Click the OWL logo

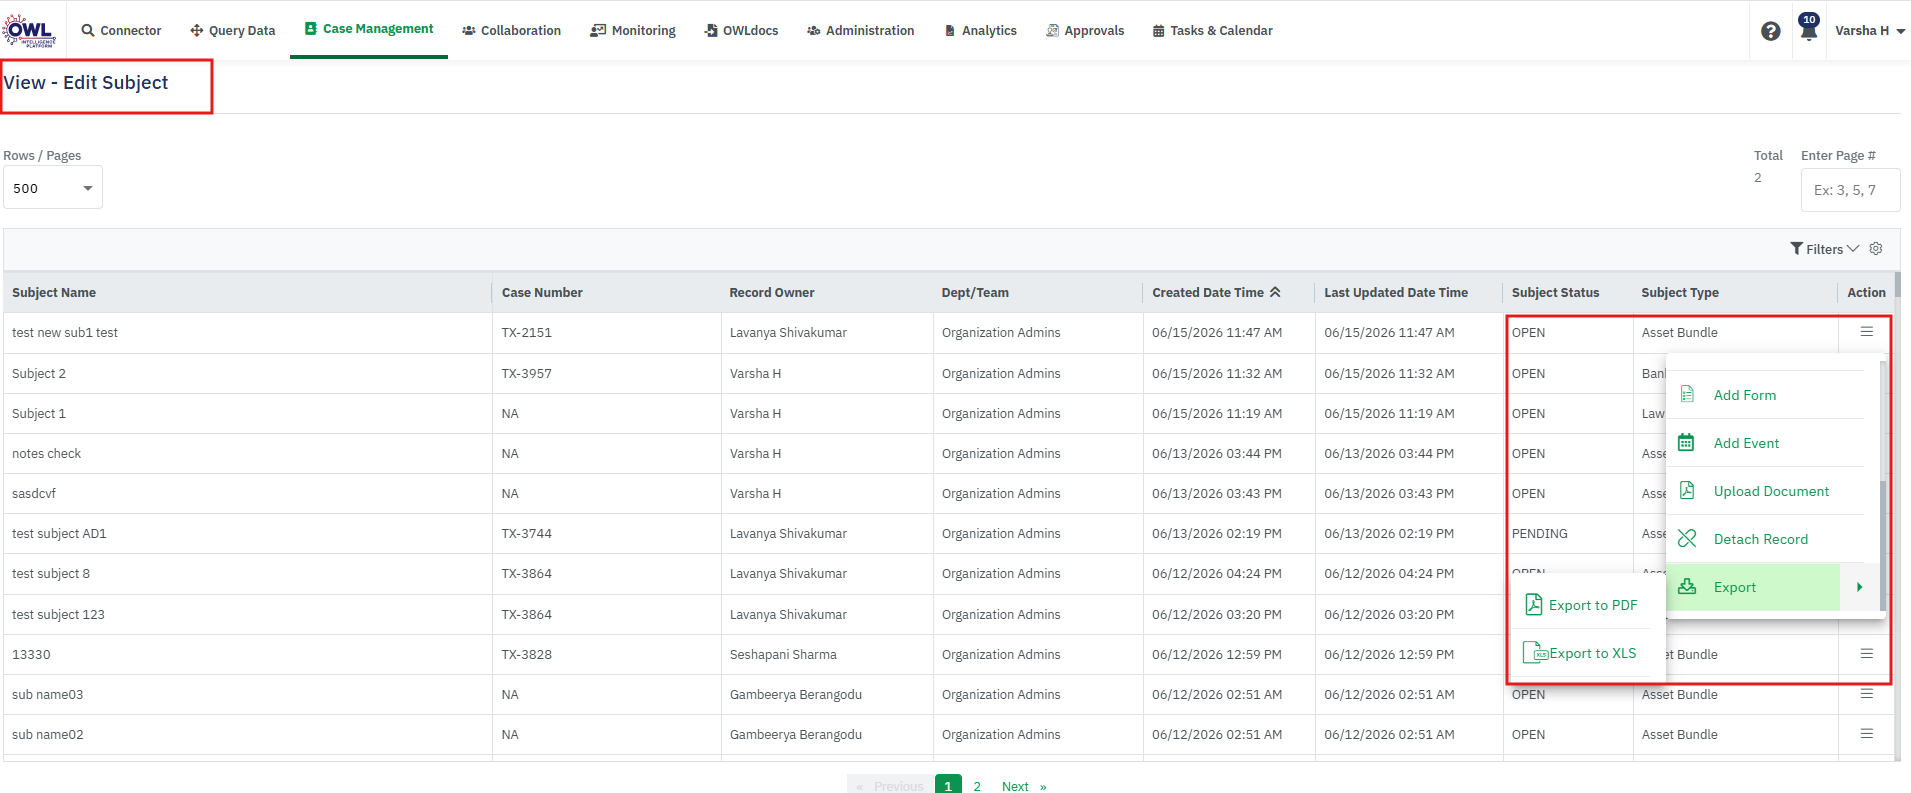tap(30, 30)
